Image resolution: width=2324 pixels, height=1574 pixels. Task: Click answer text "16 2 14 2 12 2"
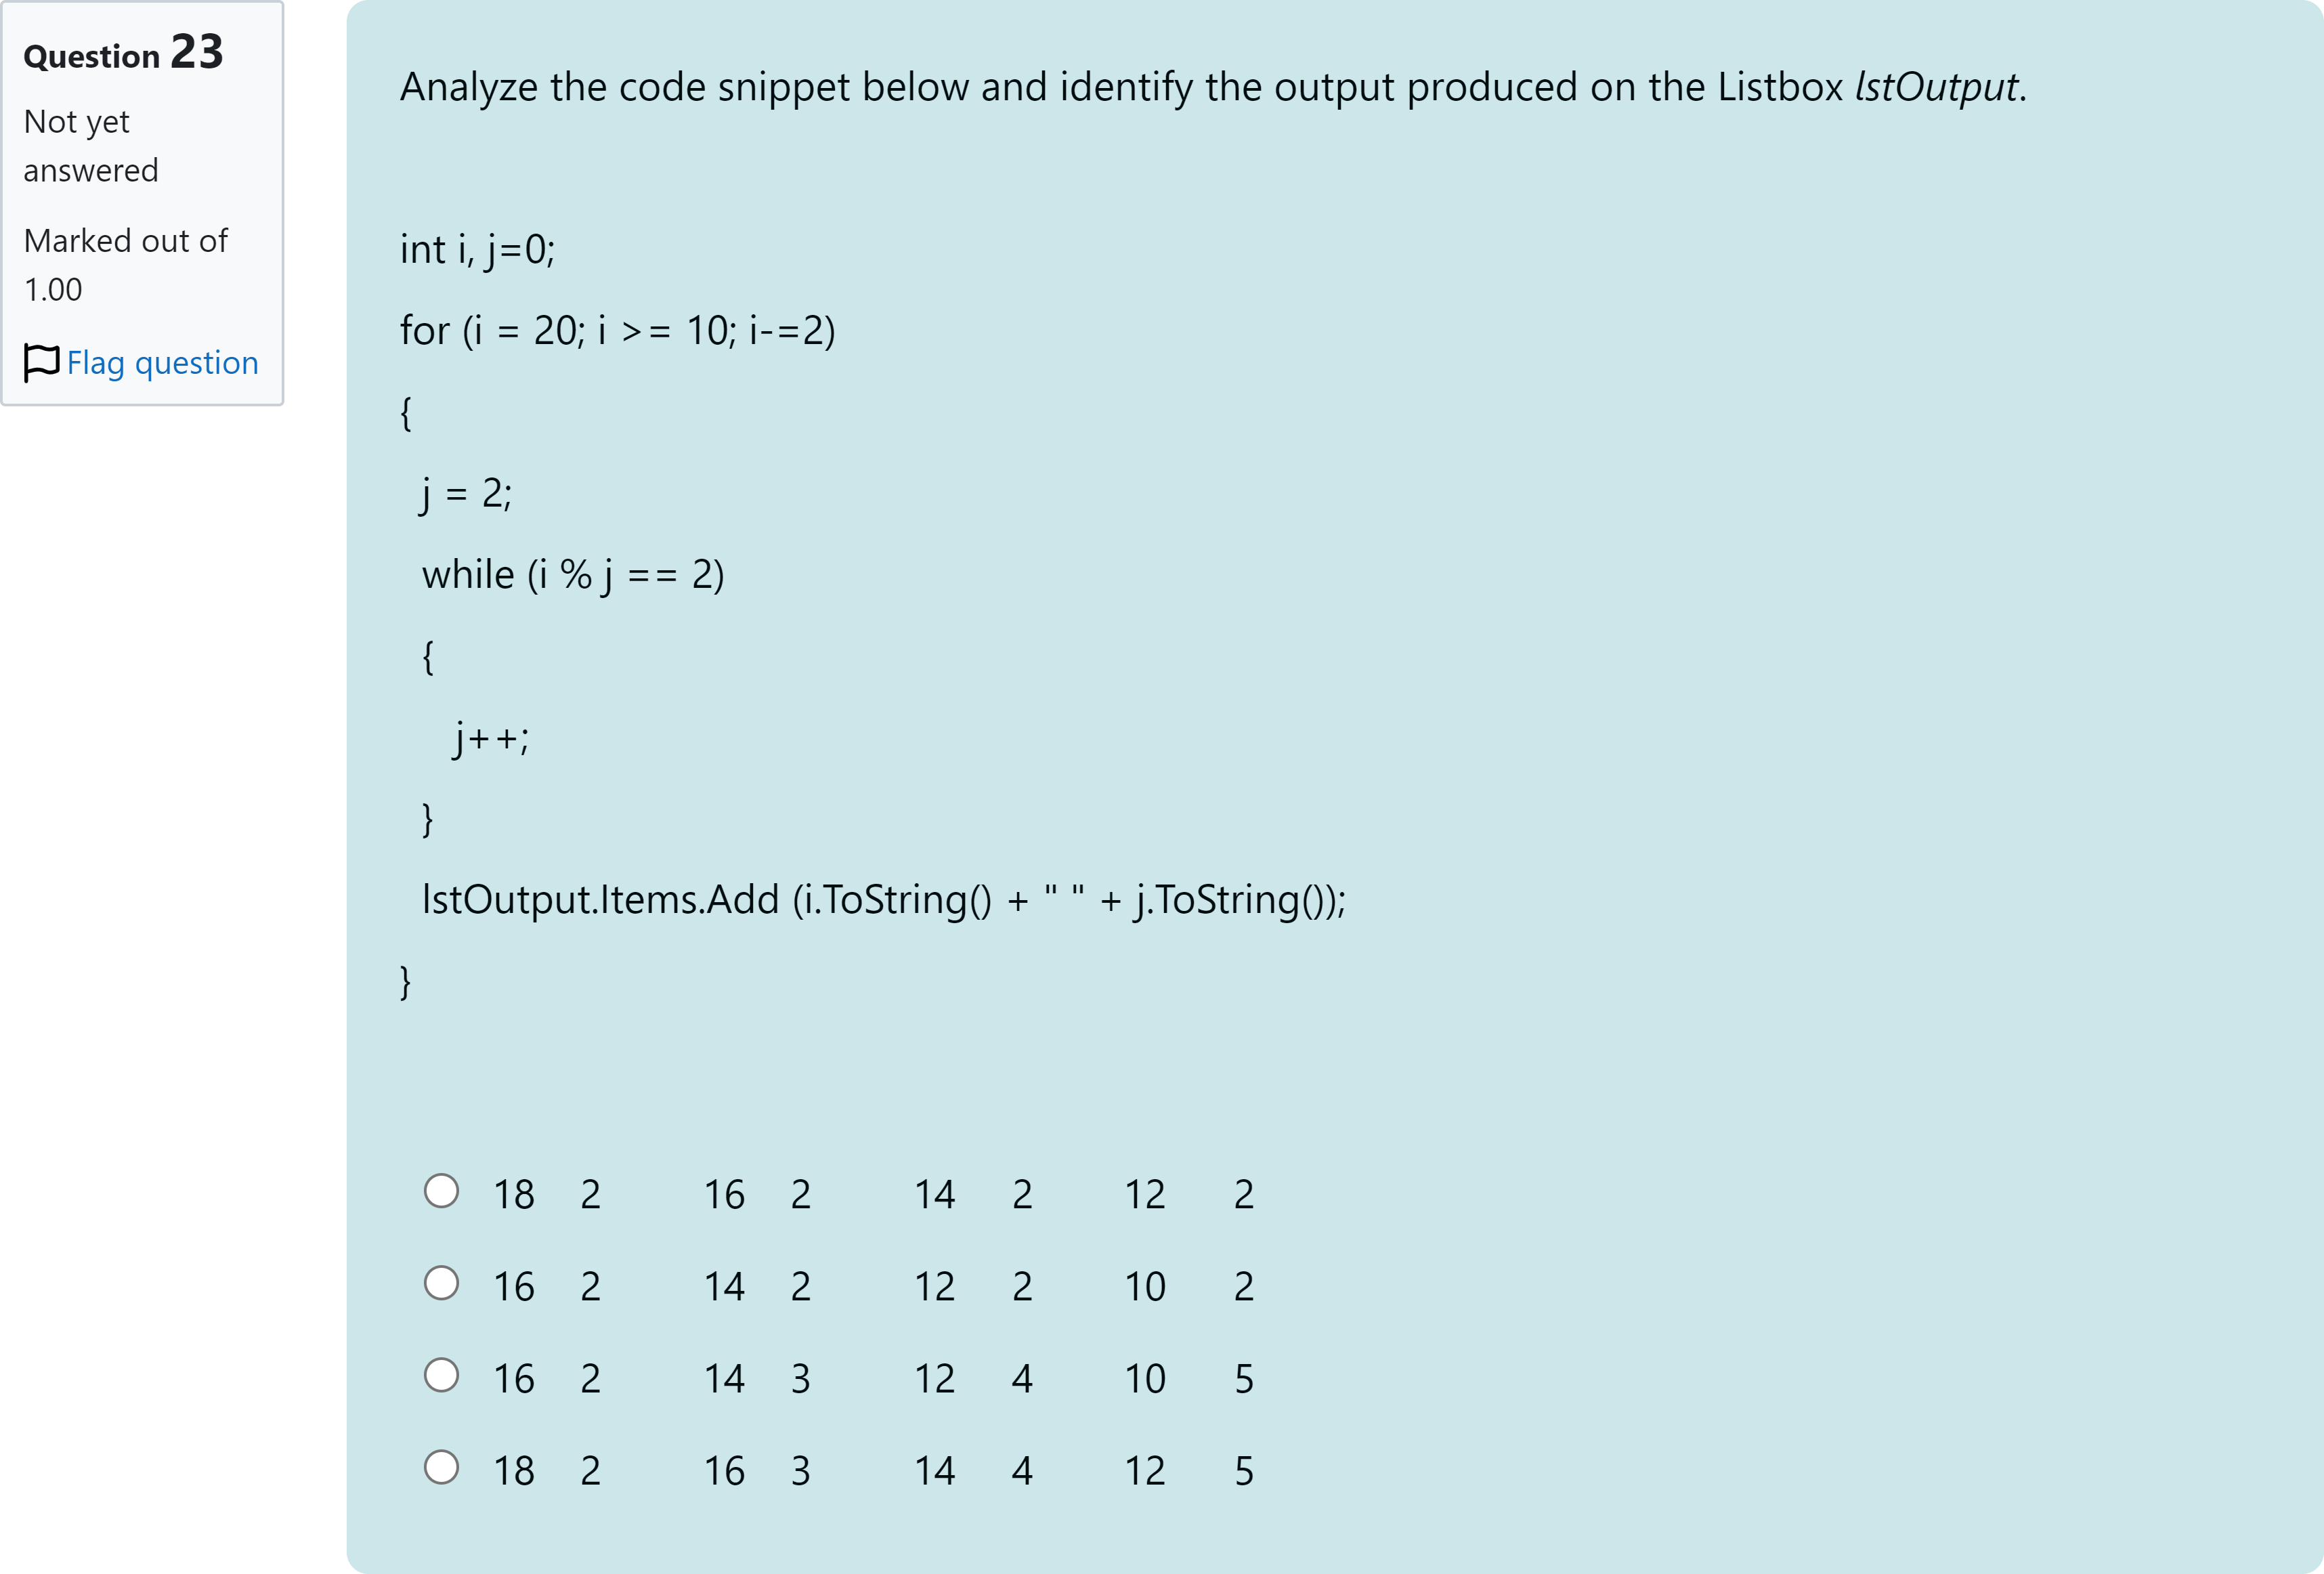(x=872, y=1286)
